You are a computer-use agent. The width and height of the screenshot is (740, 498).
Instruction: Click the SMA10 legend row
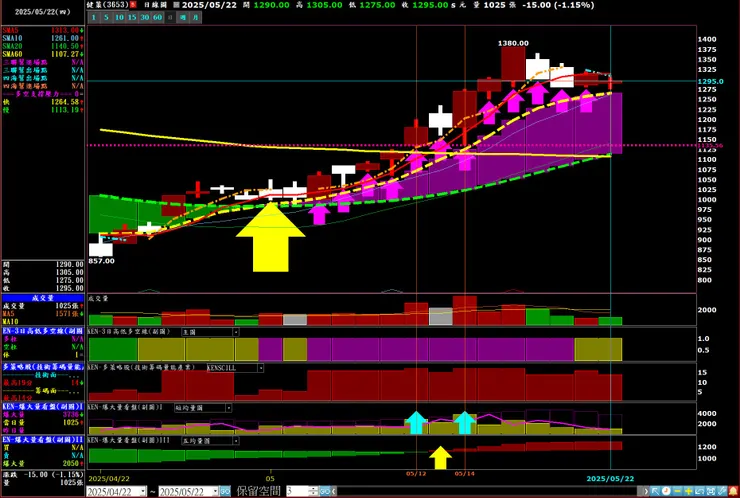click(43, 38)
